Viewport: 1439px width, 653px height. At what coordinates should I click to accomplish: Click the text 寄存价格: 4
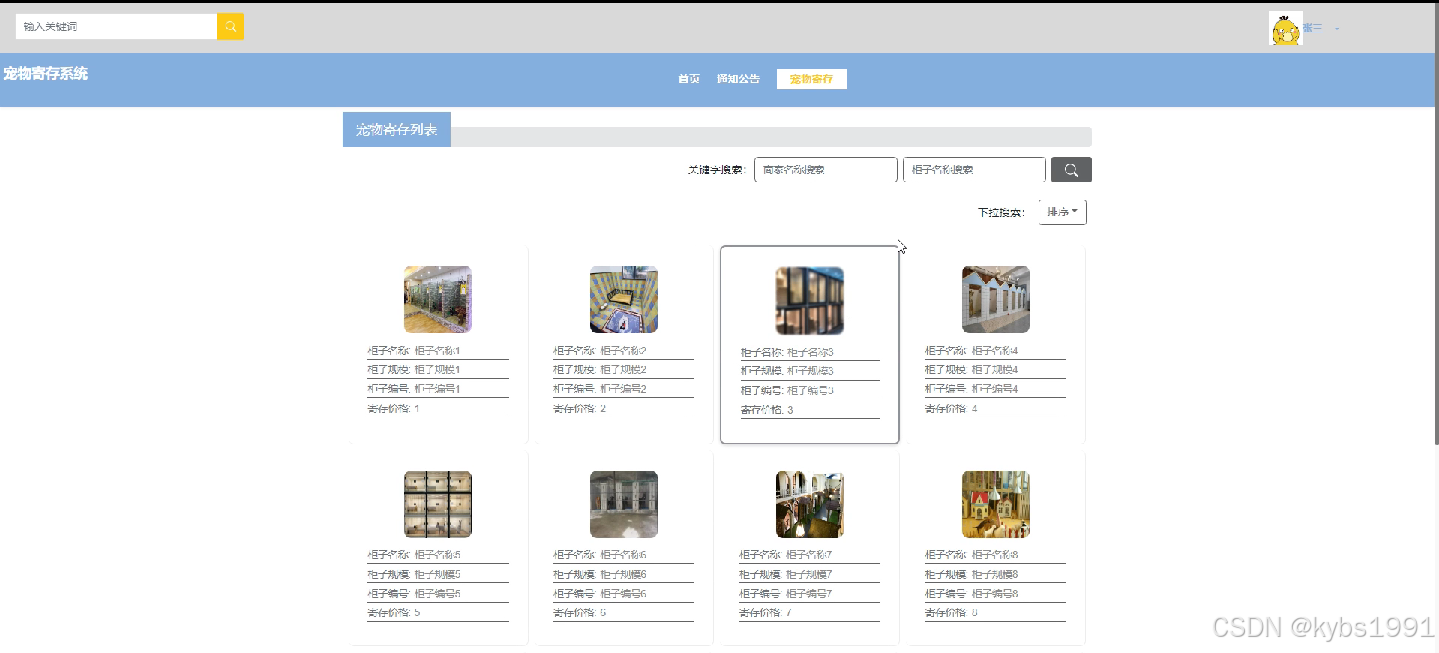(951, 408)
